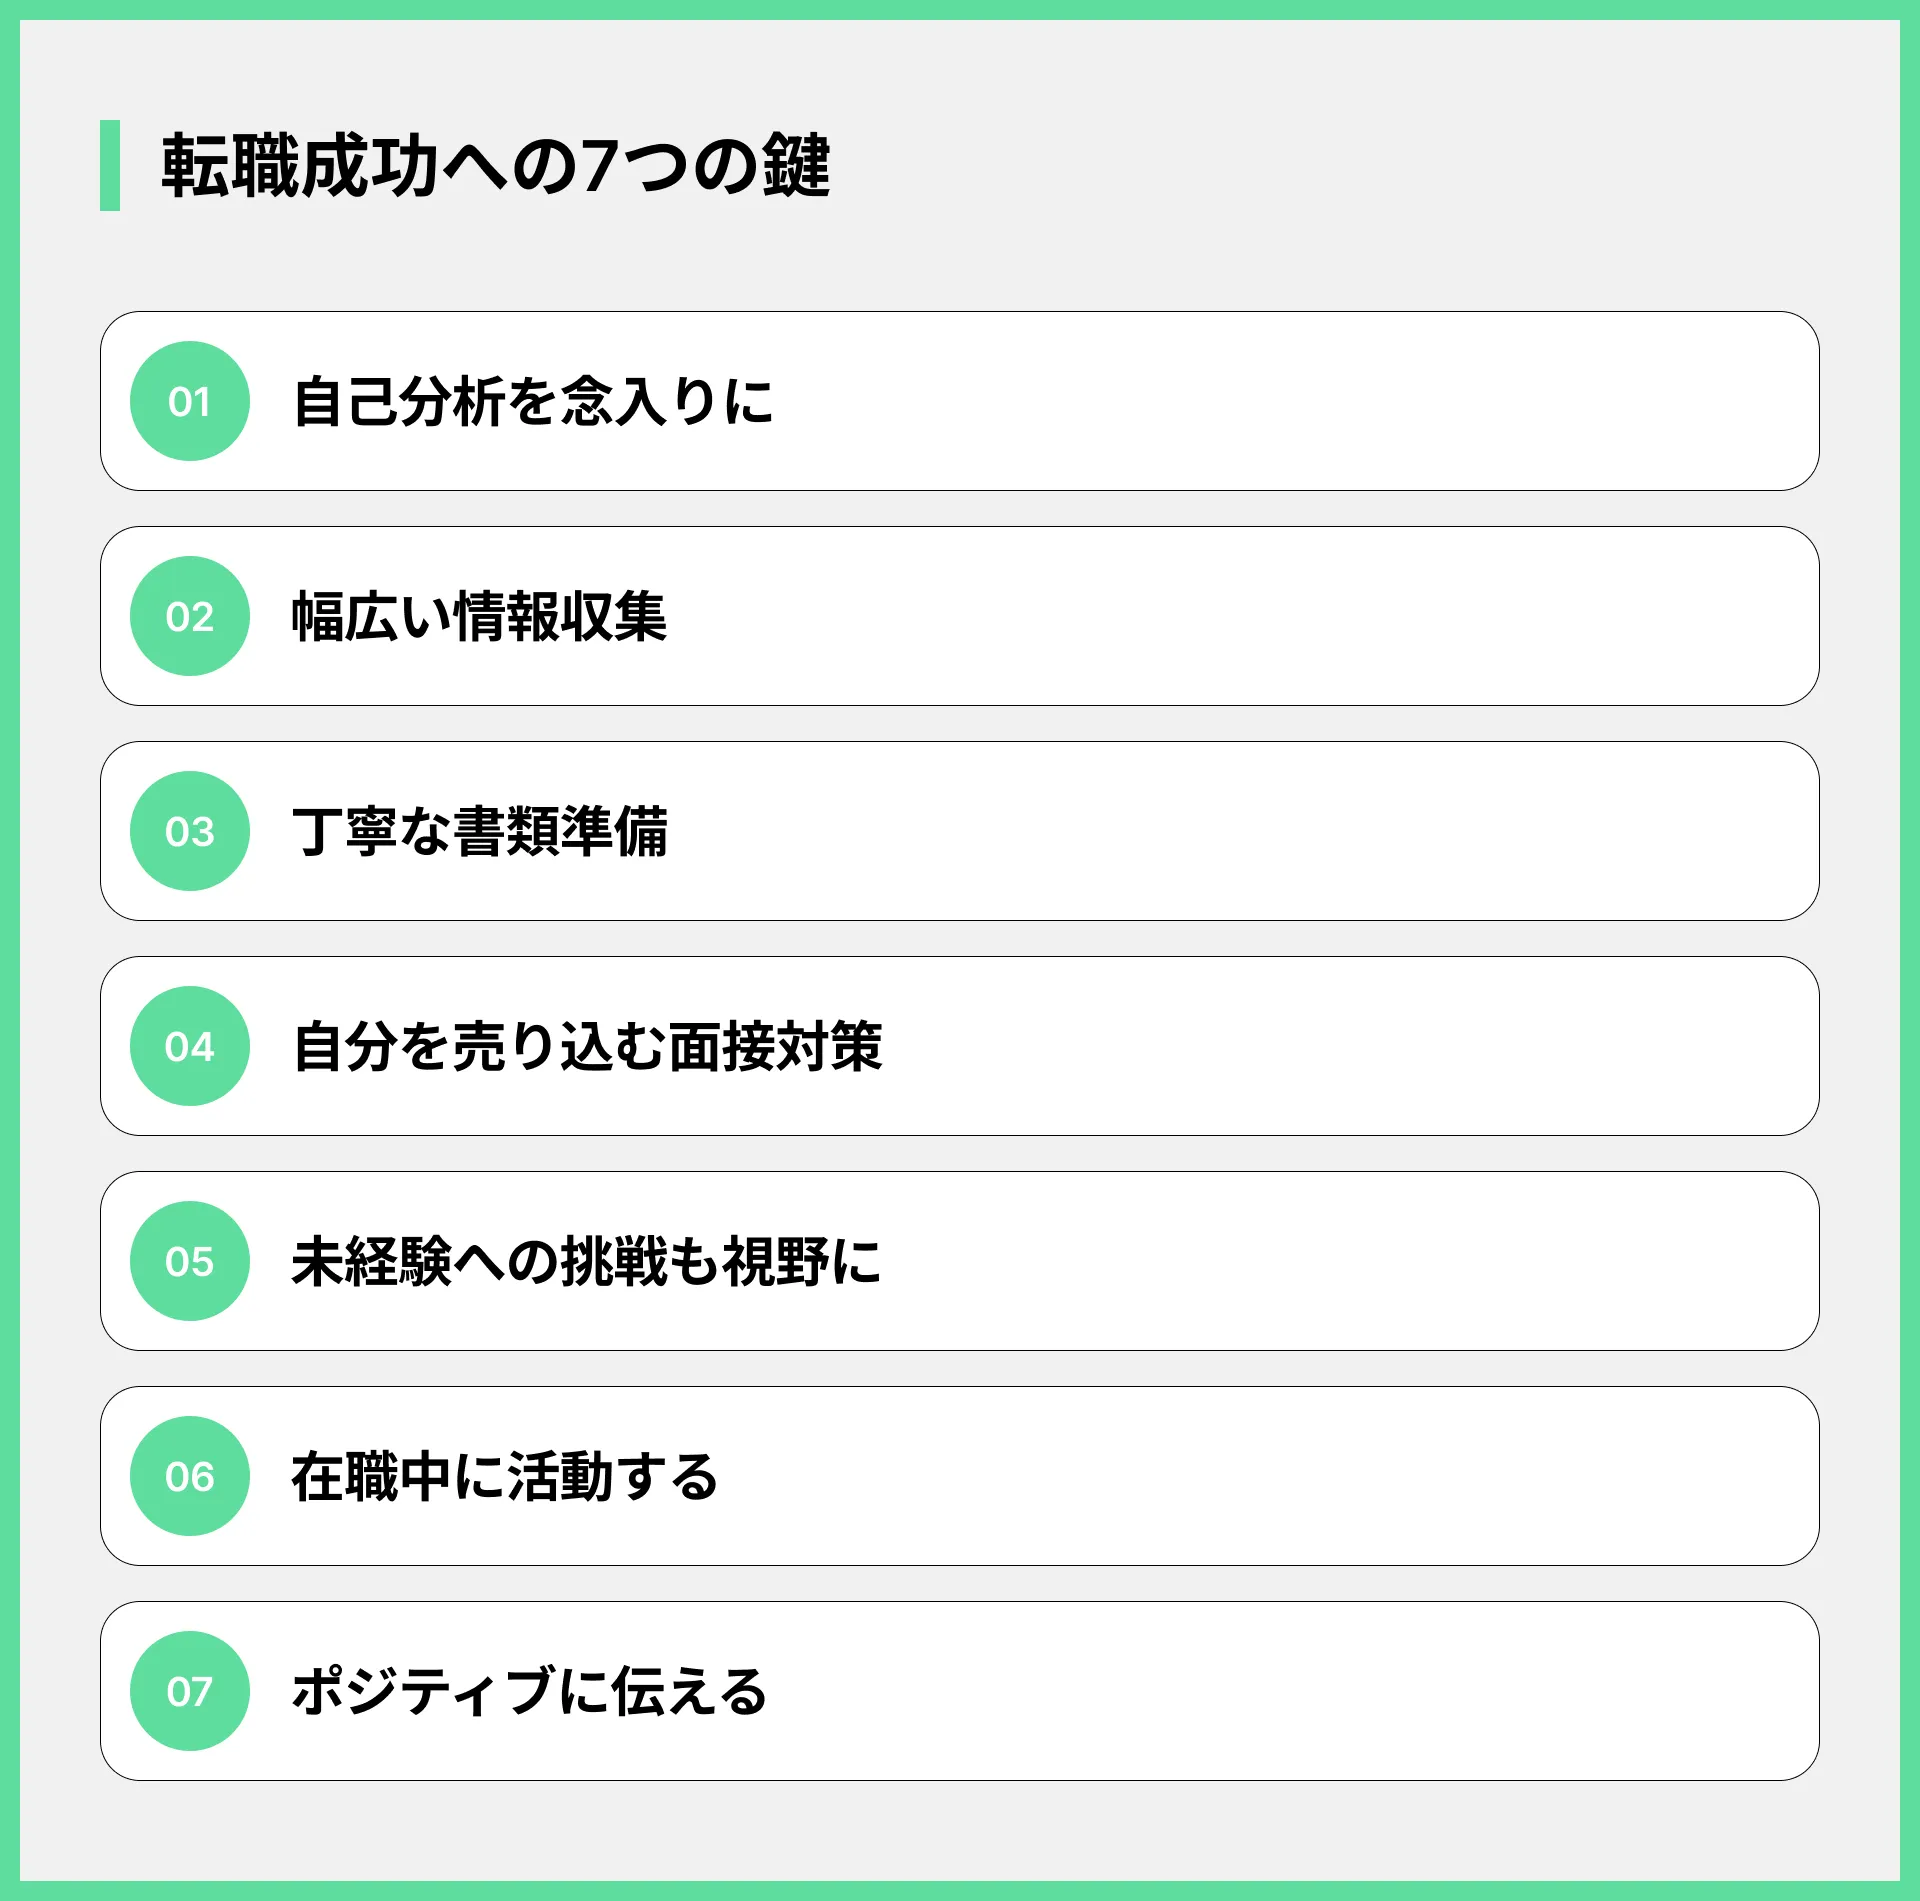Select the 在職中に活動する text
Screen dimensions: 1920x1901
tap(505, 1477)
